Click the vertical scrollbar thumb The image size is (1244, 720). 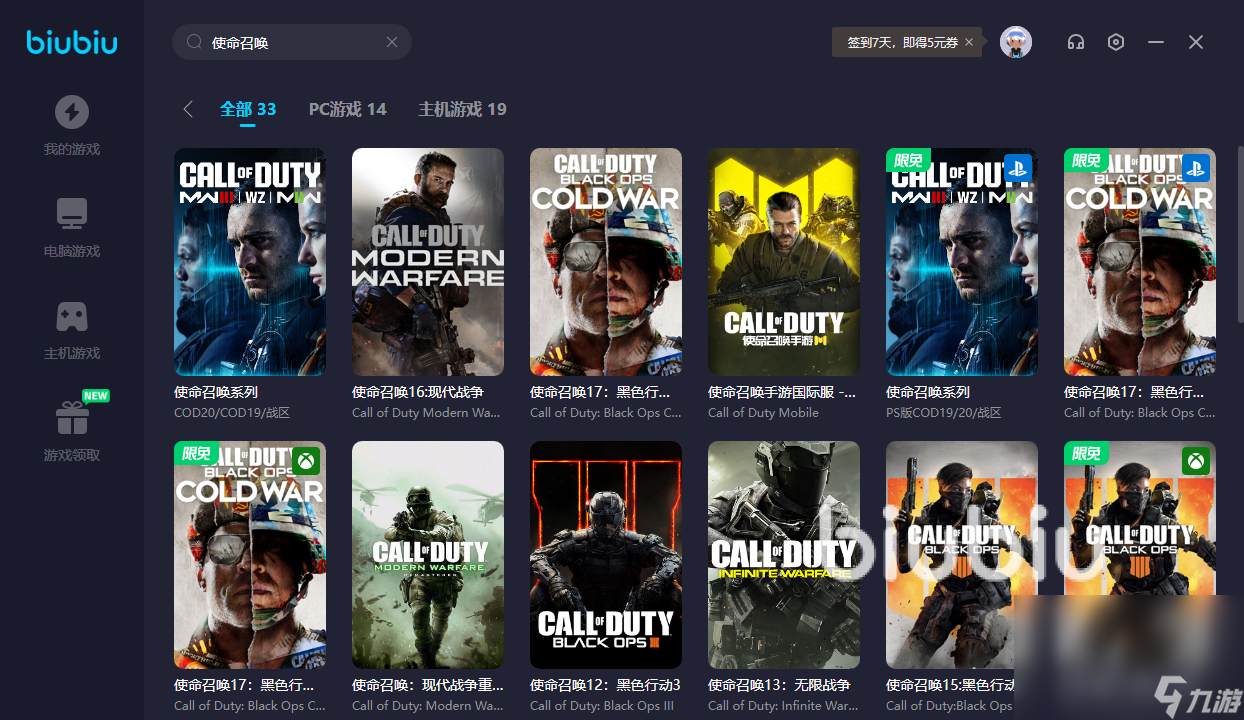1240,235
